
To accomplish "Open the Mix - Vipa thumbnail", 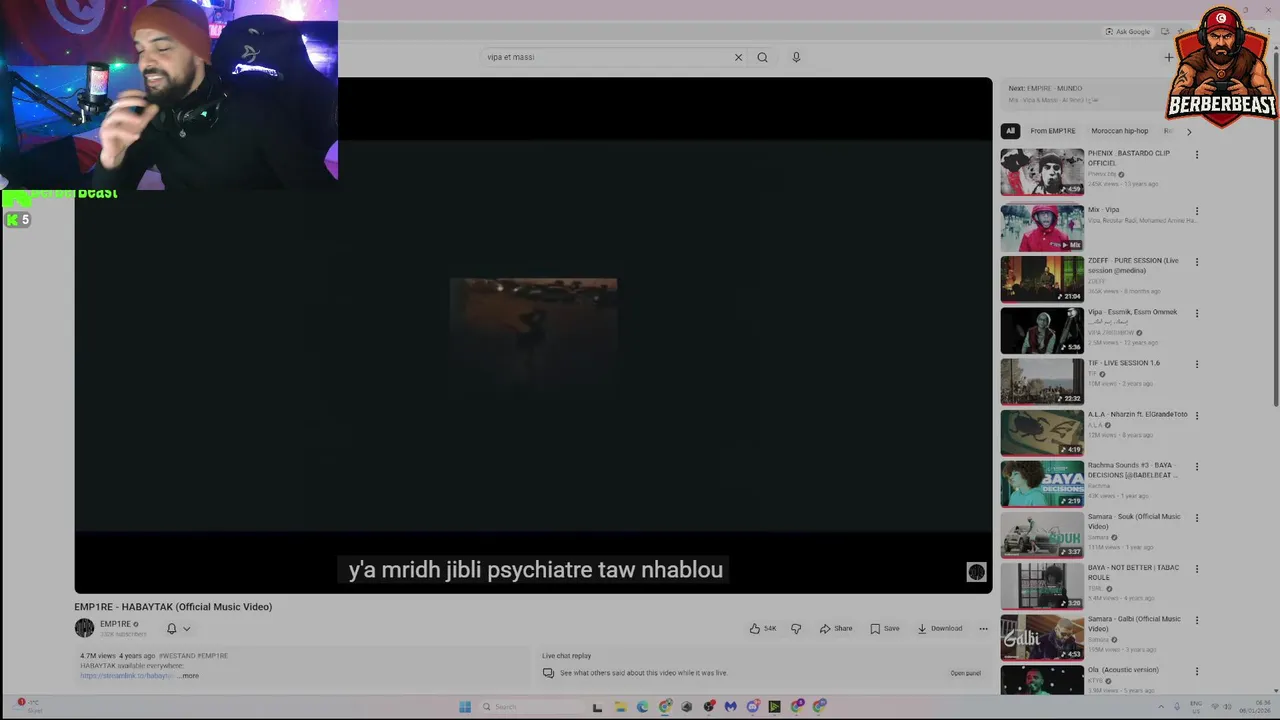I will click(x=1042, y=228).
